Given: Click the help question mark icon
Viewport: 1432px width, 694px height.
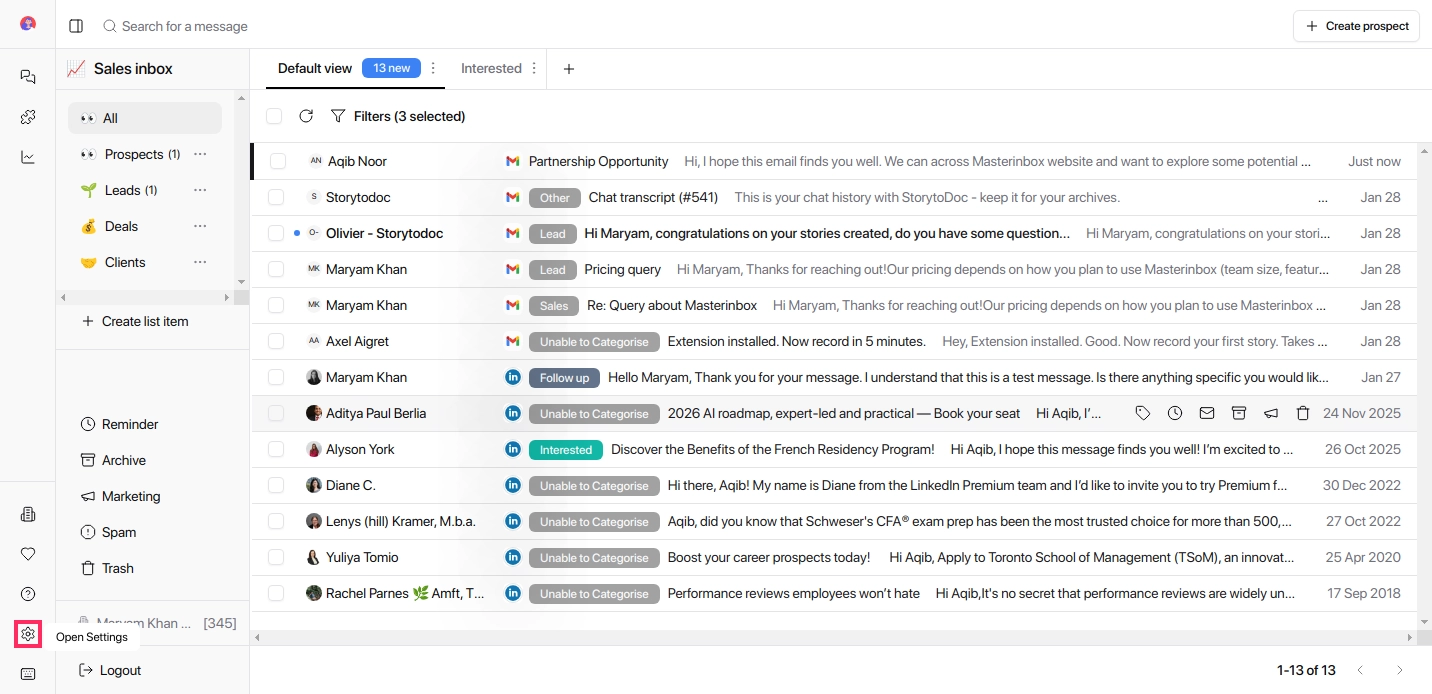Looking at the screenshot, I should (28, 594).
